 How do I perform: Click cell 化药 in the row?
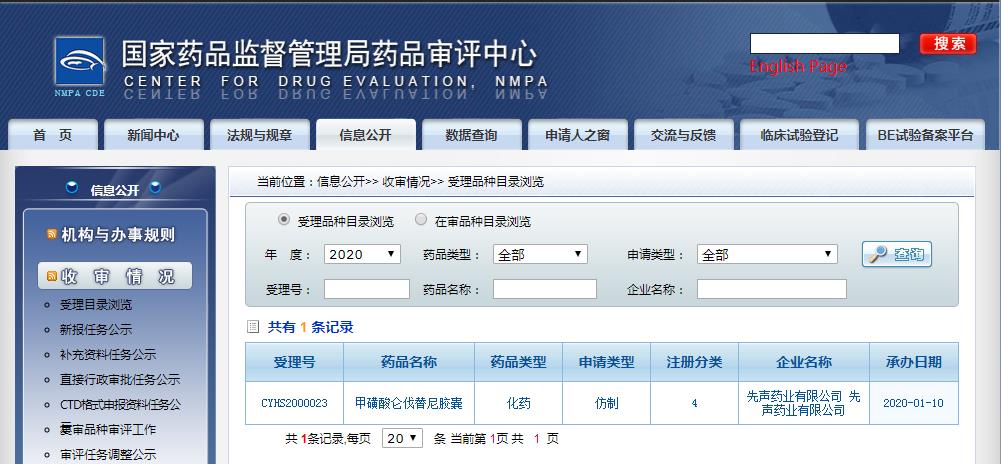pyautogui.click(x=518, y=403)
